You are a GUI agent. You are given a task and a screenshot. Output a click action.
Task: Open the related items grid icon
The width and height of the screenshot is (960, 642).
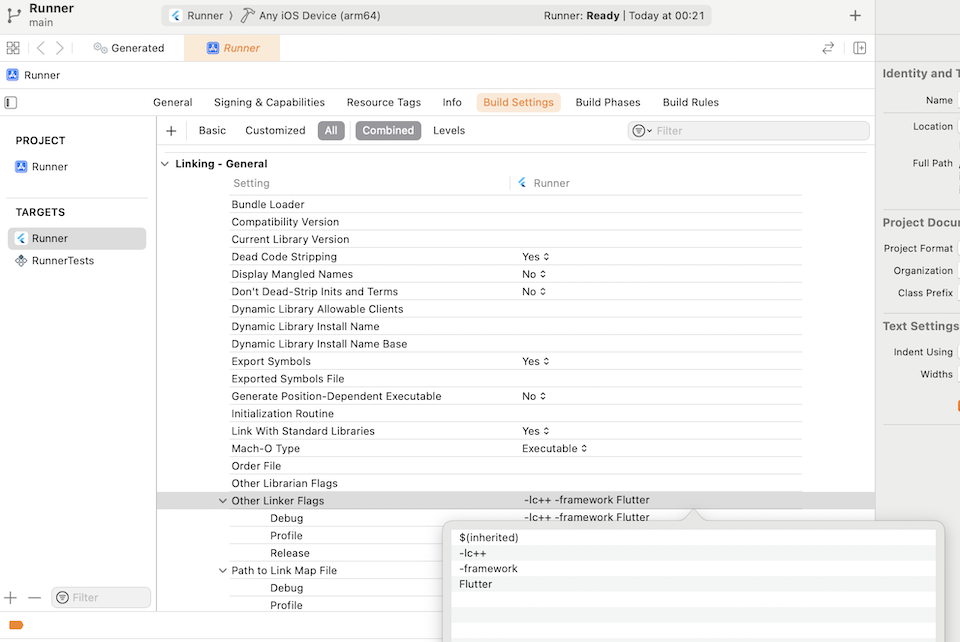pyautogui.click(x=13, y=48)
